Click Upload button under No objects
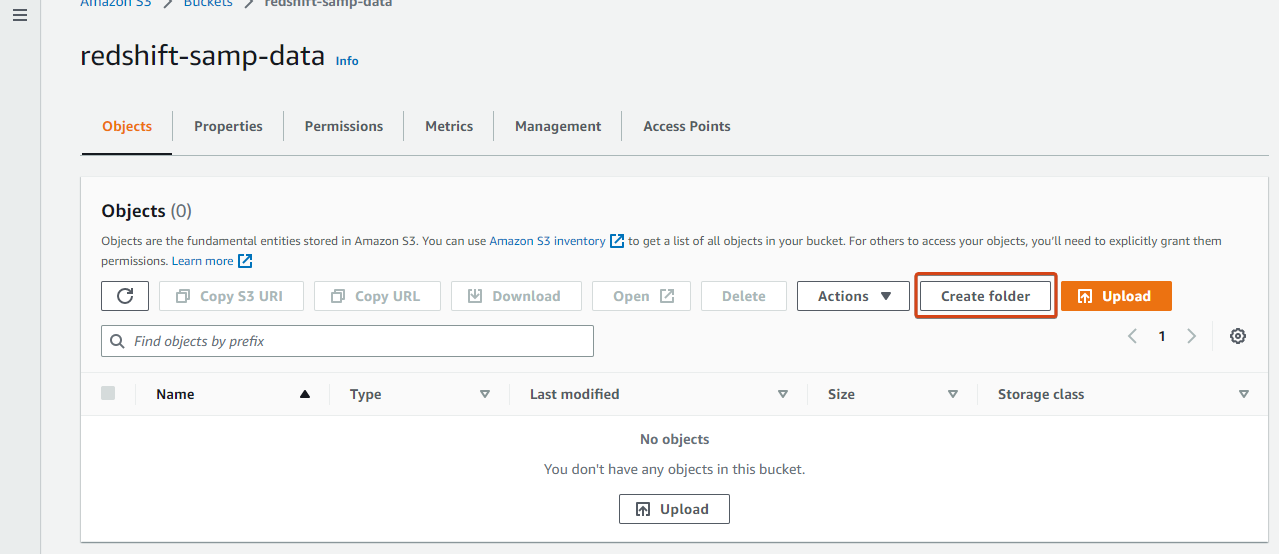 674,509
